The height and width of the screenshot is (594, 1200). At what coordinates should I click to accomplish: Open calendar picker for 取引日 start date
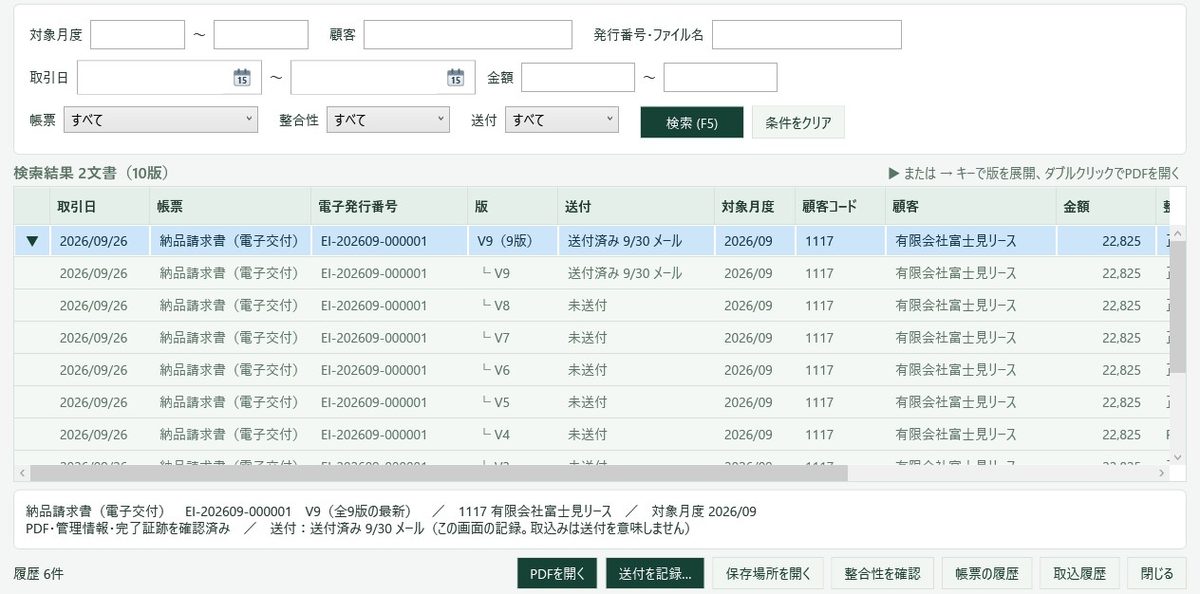(242, 77)
